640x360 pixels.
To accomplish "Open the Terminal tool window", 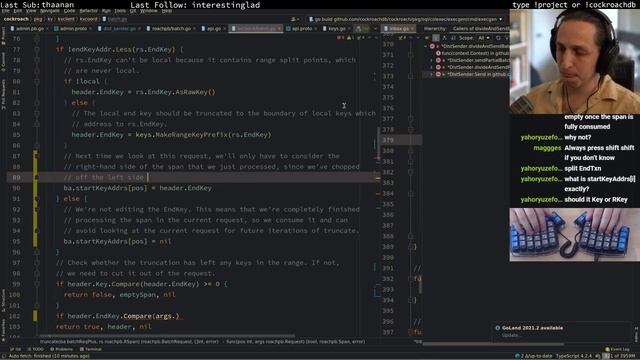I will (91, 349).
